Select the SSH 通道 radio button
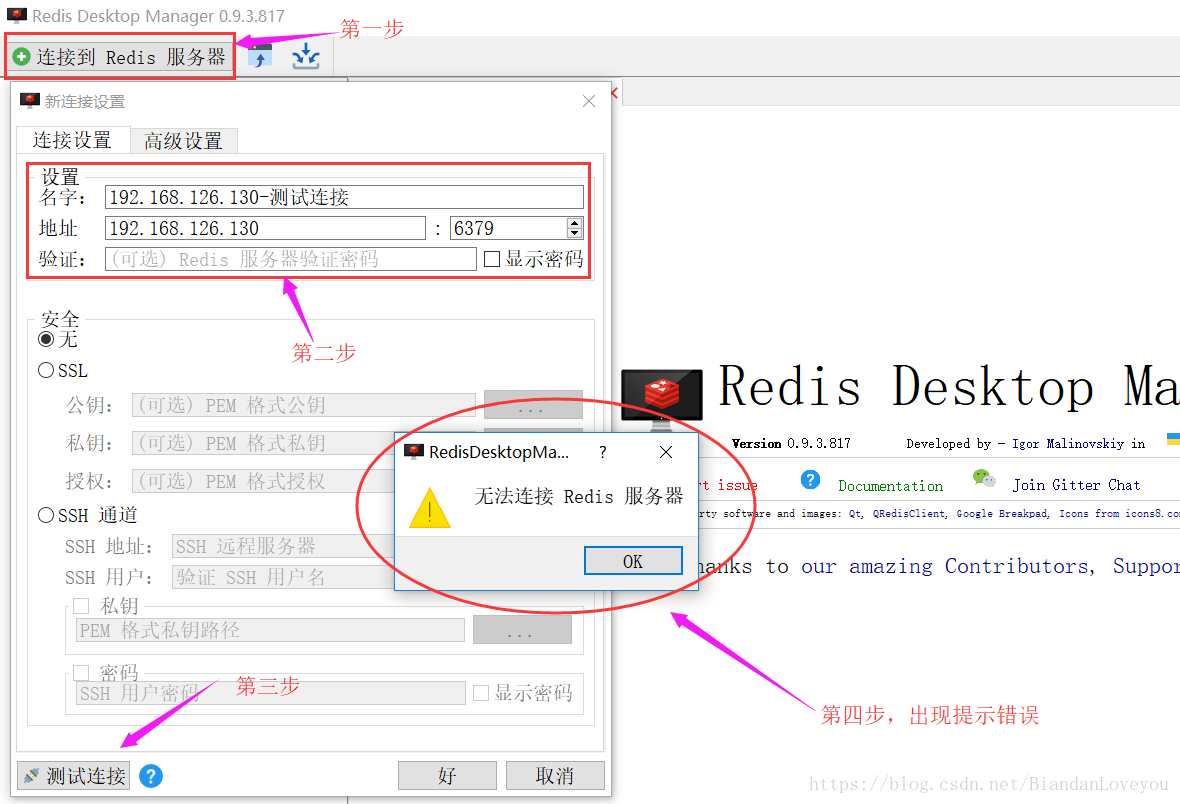1180x804 pixels. (46, 515)
